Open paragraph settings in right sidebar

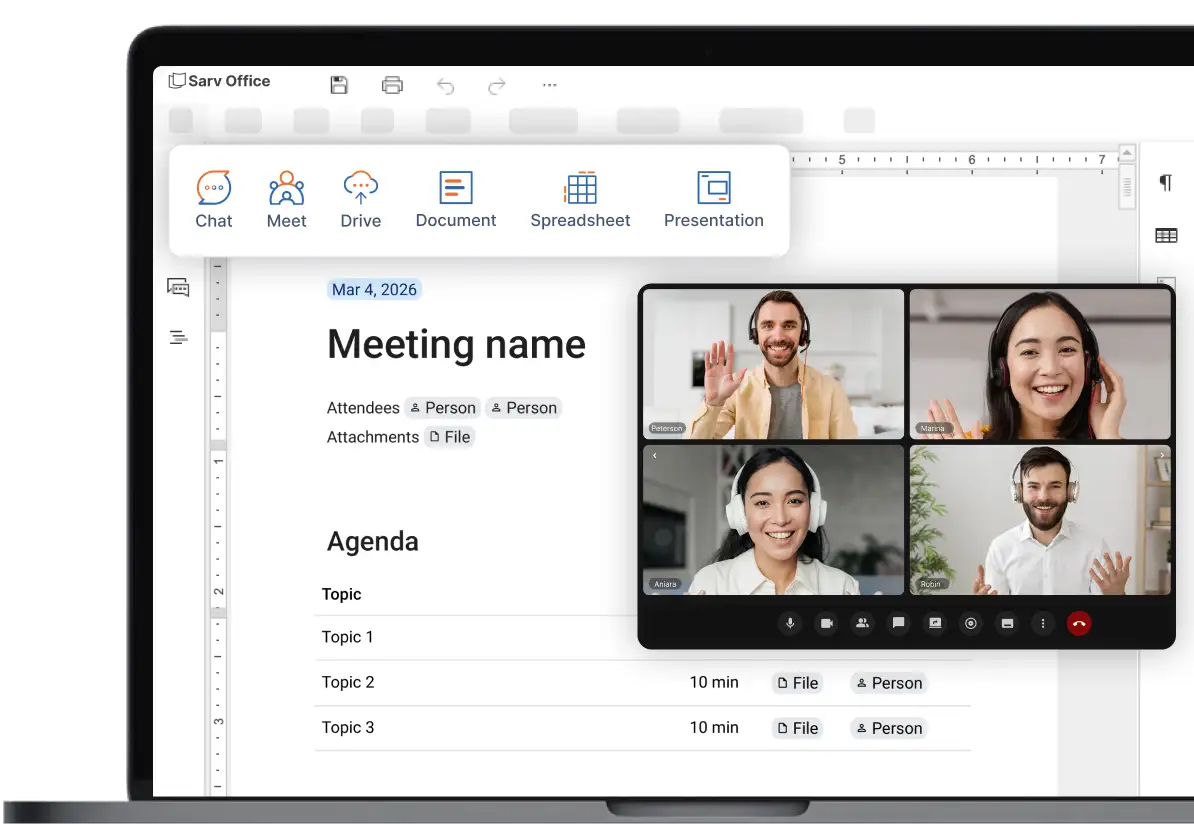pyautogui.click(x=1165, y=182)
